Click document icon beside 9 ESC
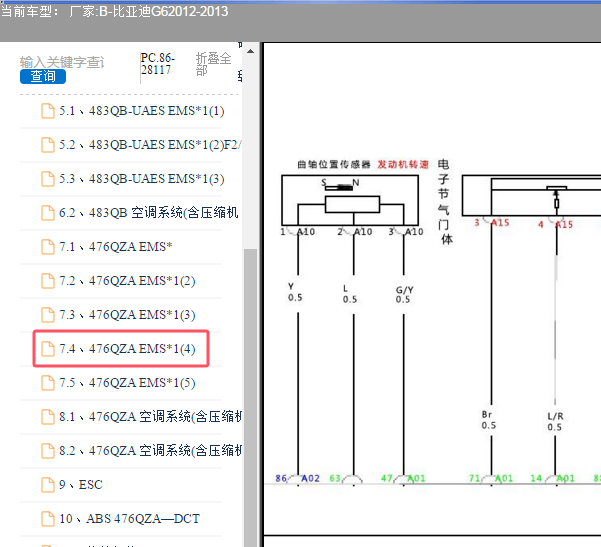Screen dimensions: 601x547 pyautogui.click(x=48, y=485)
